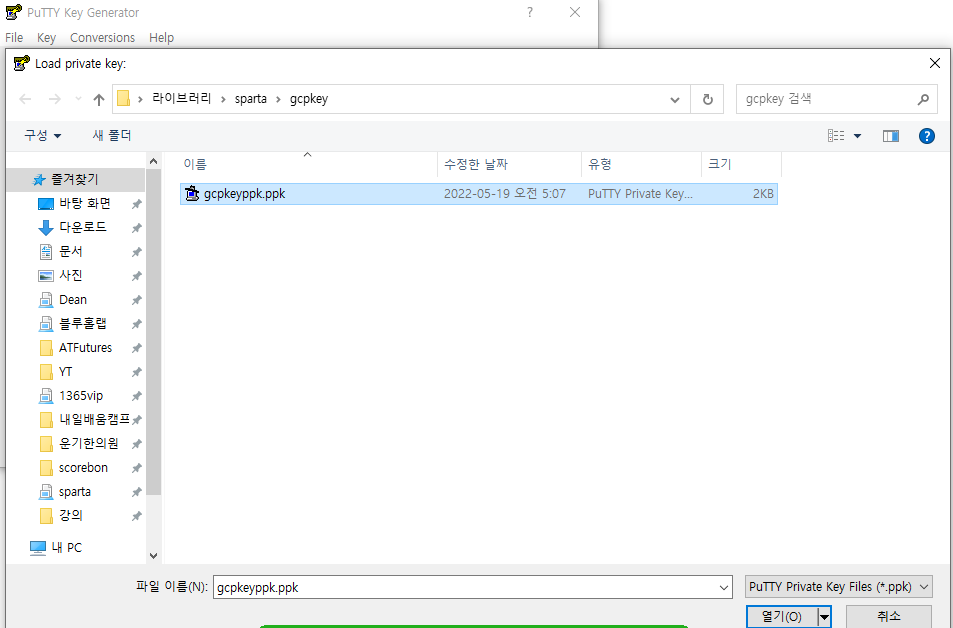Expand the 파일 이름 dropdown arrow
Image resolution: width=953 pixels, height=628 pixels.
pos(724,588)
